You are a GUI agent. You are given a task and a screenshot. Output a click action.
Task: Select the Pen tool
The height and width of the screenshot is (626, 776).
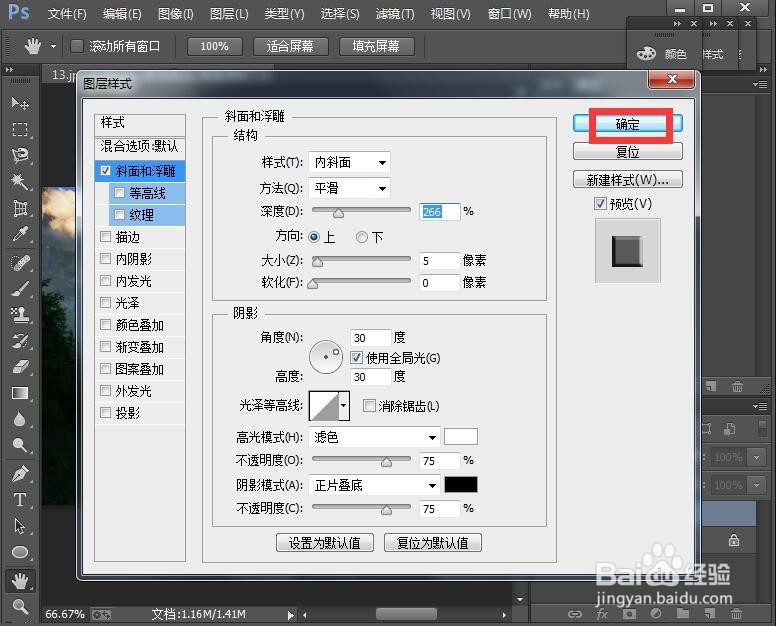click(20, 474)
